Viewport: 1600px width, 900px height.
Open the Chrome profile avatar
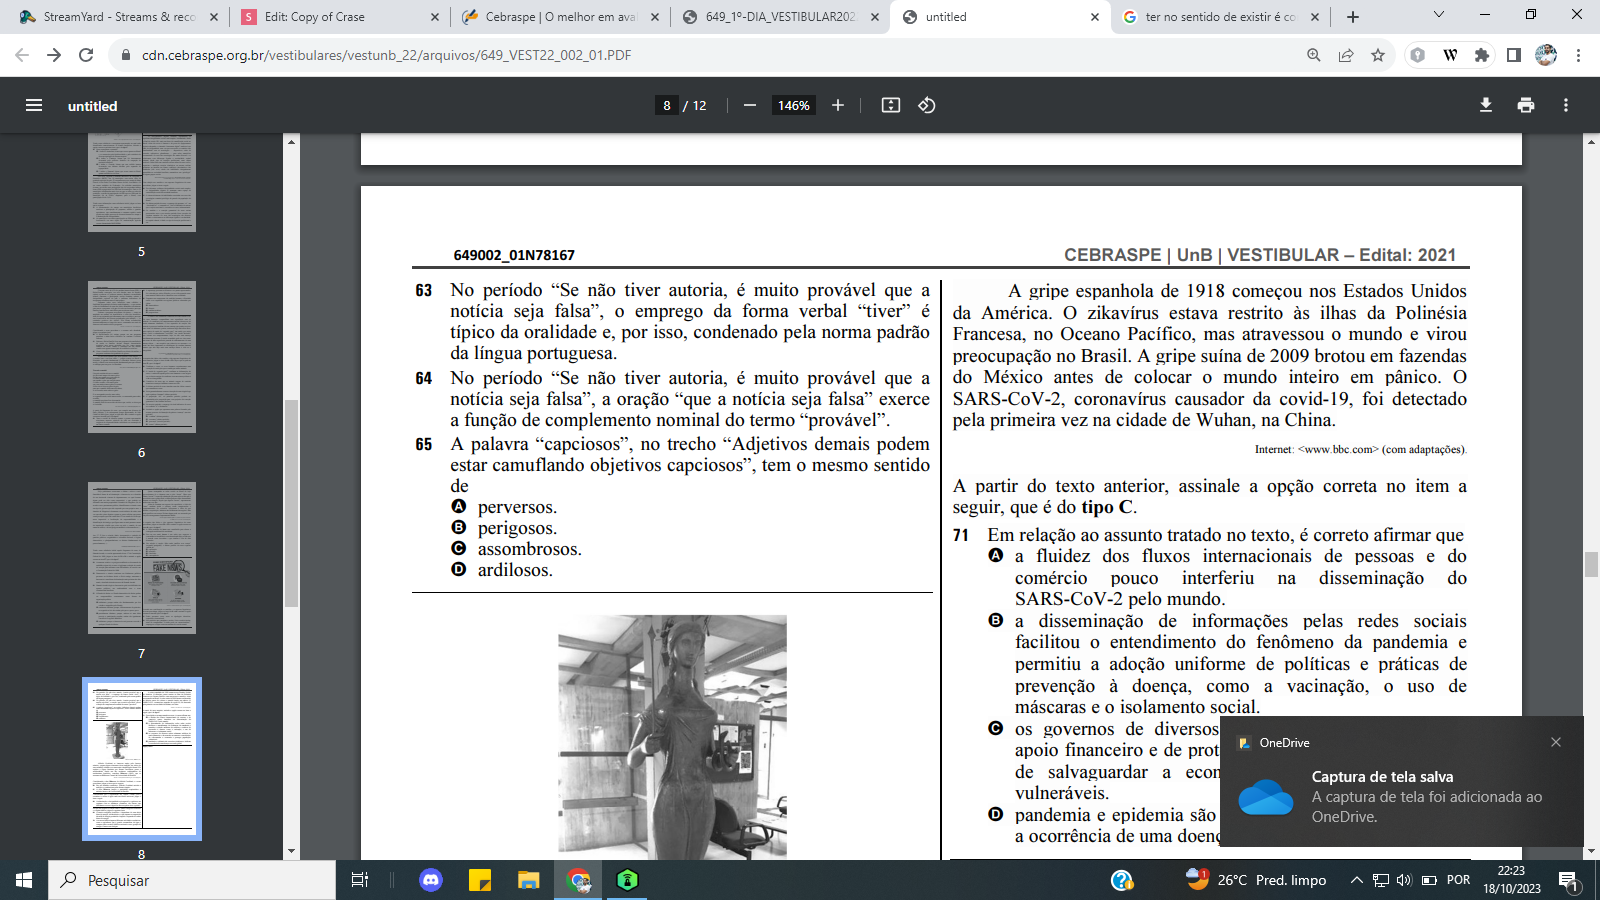1546,55
